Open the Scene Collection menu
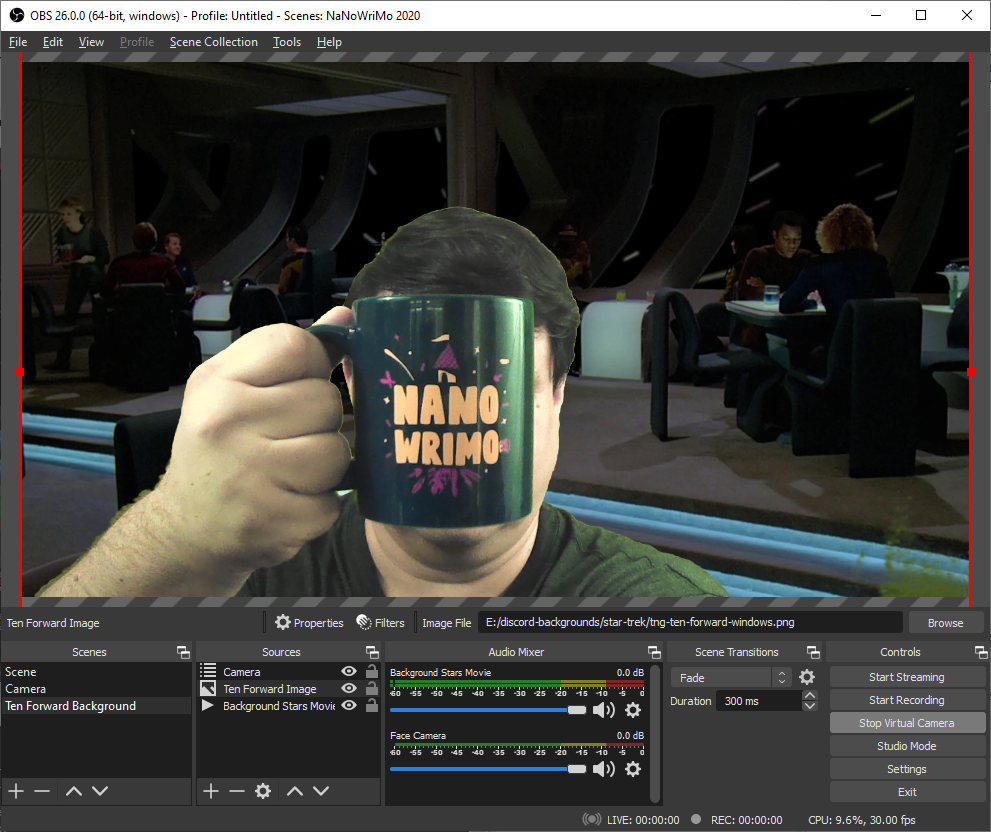 214,42
